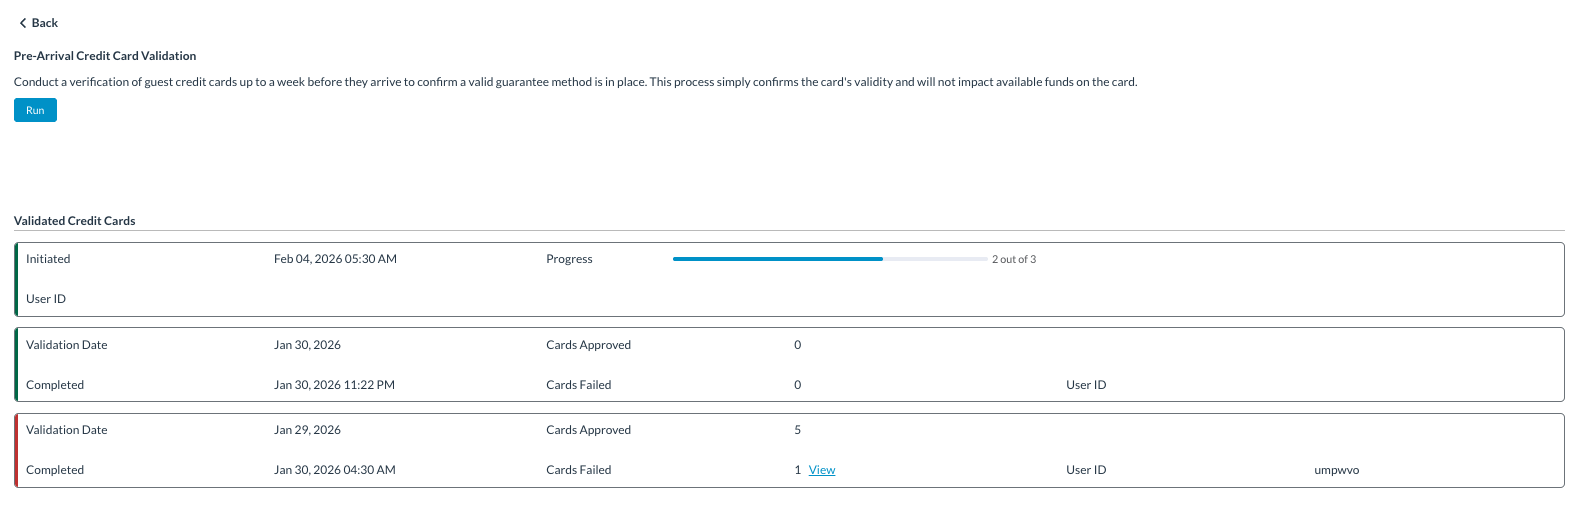The height and width of the screenshot is (524, 1586).
Task: Click the Validated Credit Cards section heading
Action: [x=75, y=221]
